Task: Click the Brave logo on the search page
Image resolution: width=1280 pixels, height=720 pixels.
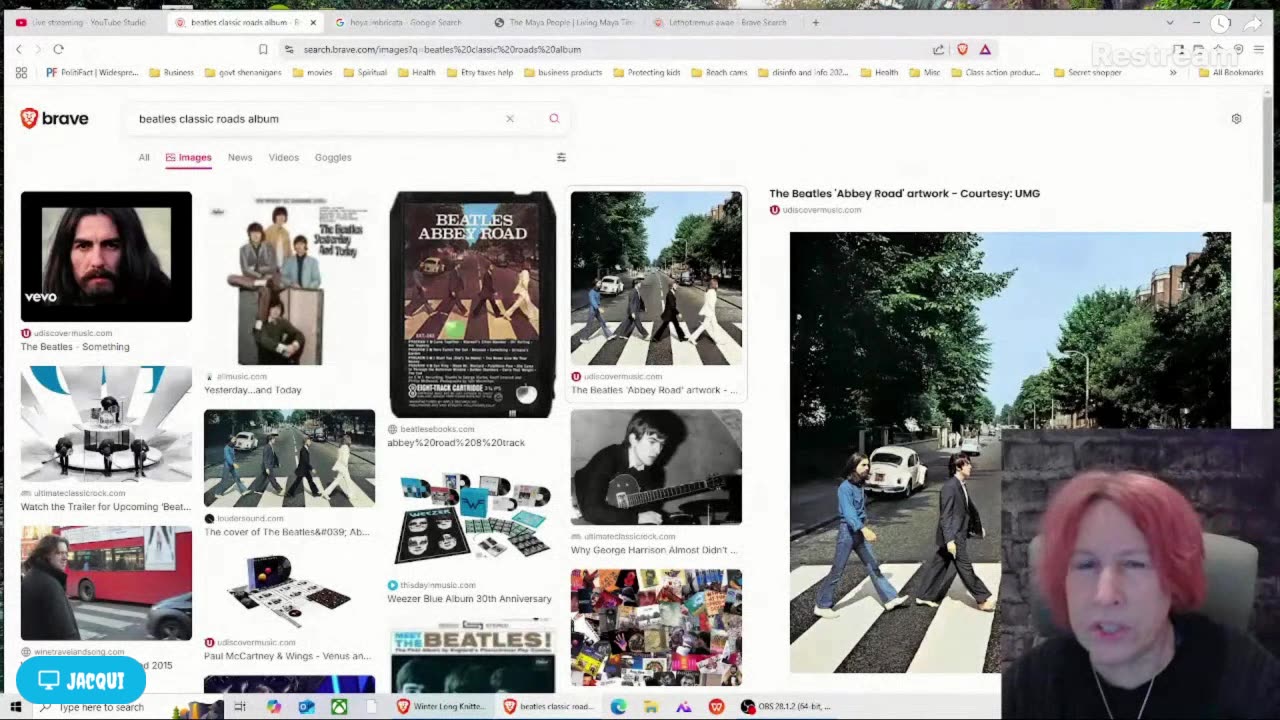Action: 54,118
